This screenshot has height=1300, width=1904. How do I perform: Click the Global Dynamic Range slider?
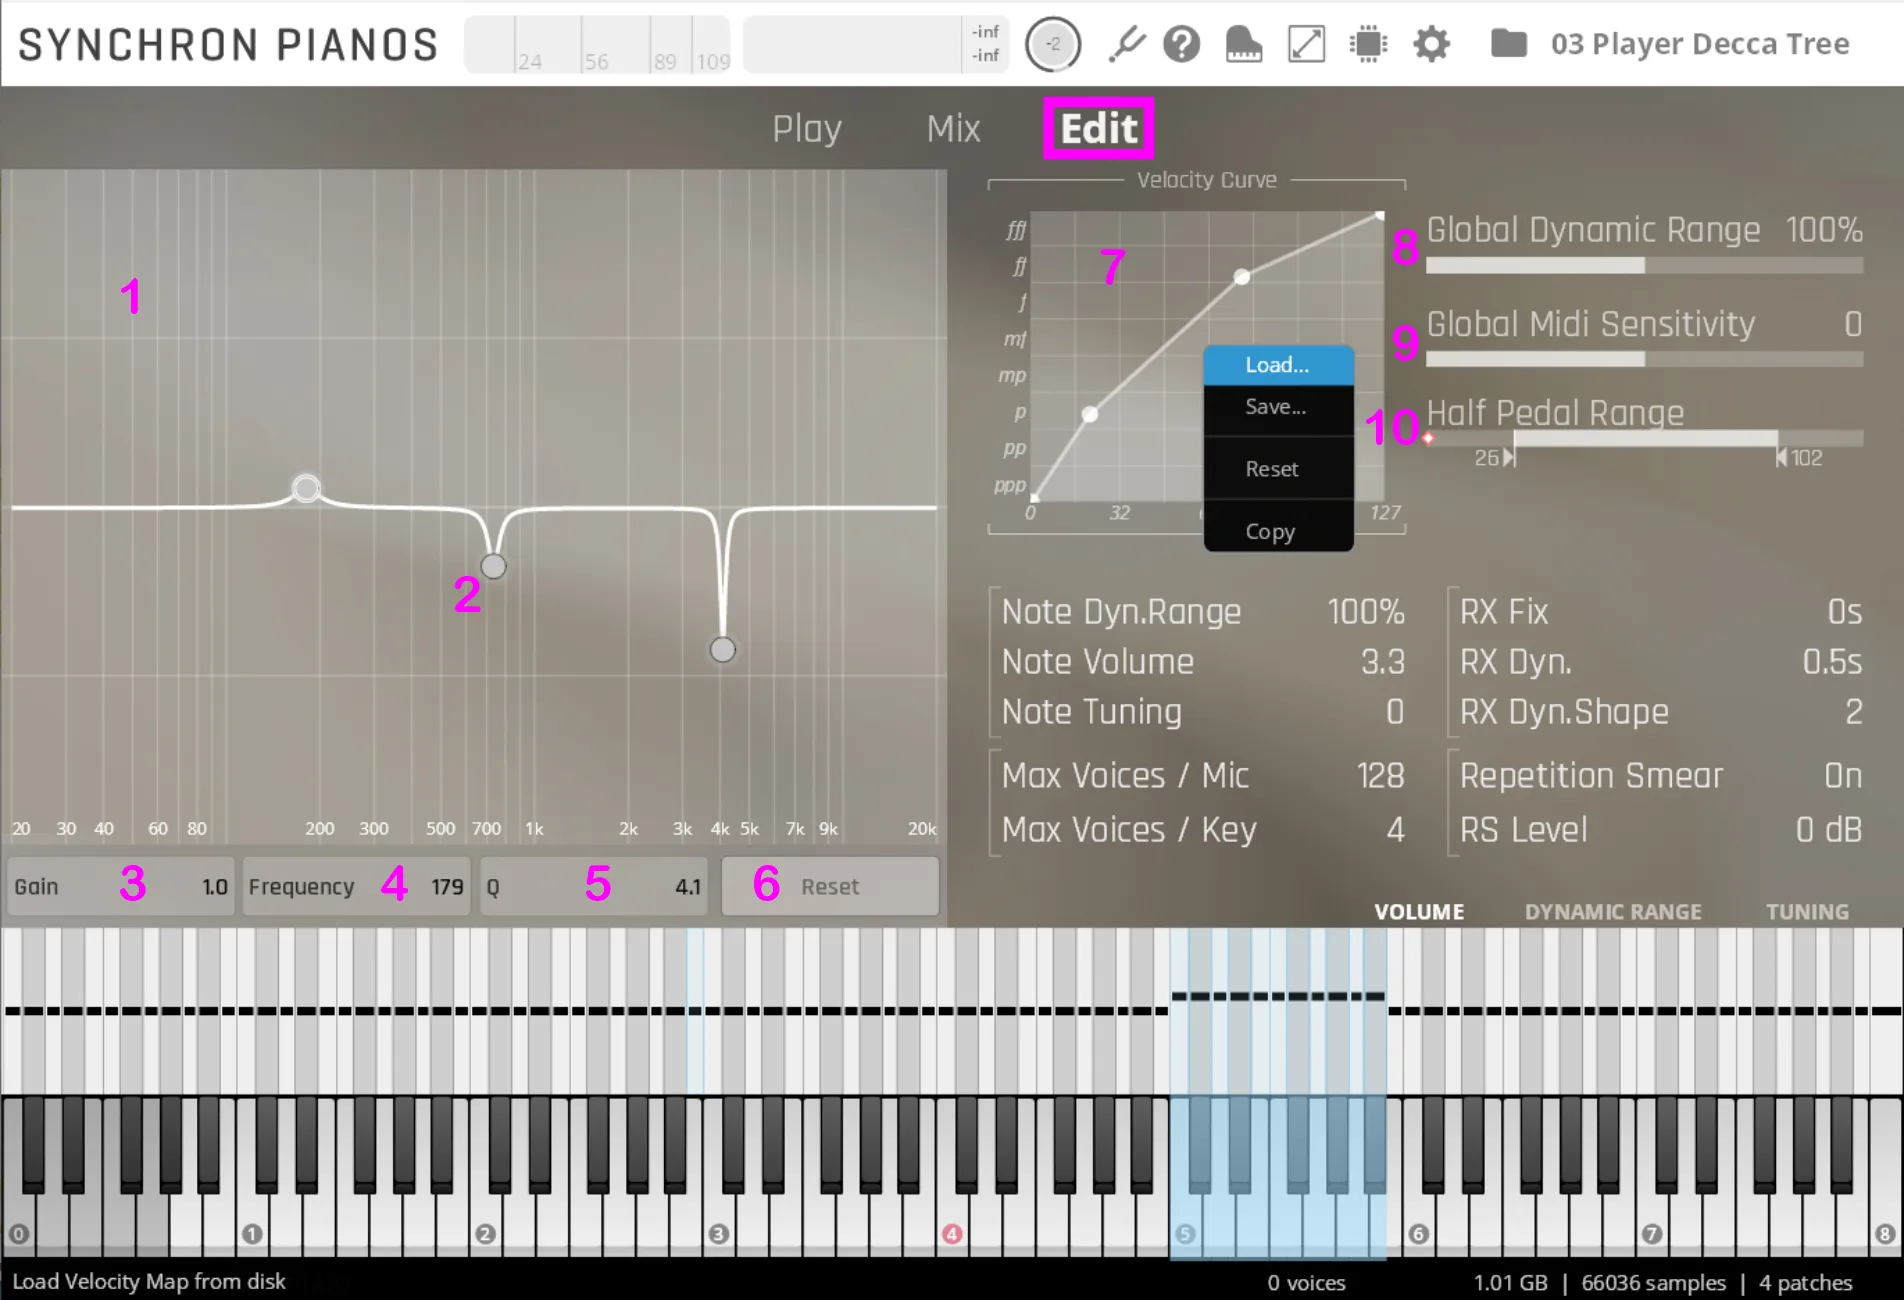tap(1643, 265)
